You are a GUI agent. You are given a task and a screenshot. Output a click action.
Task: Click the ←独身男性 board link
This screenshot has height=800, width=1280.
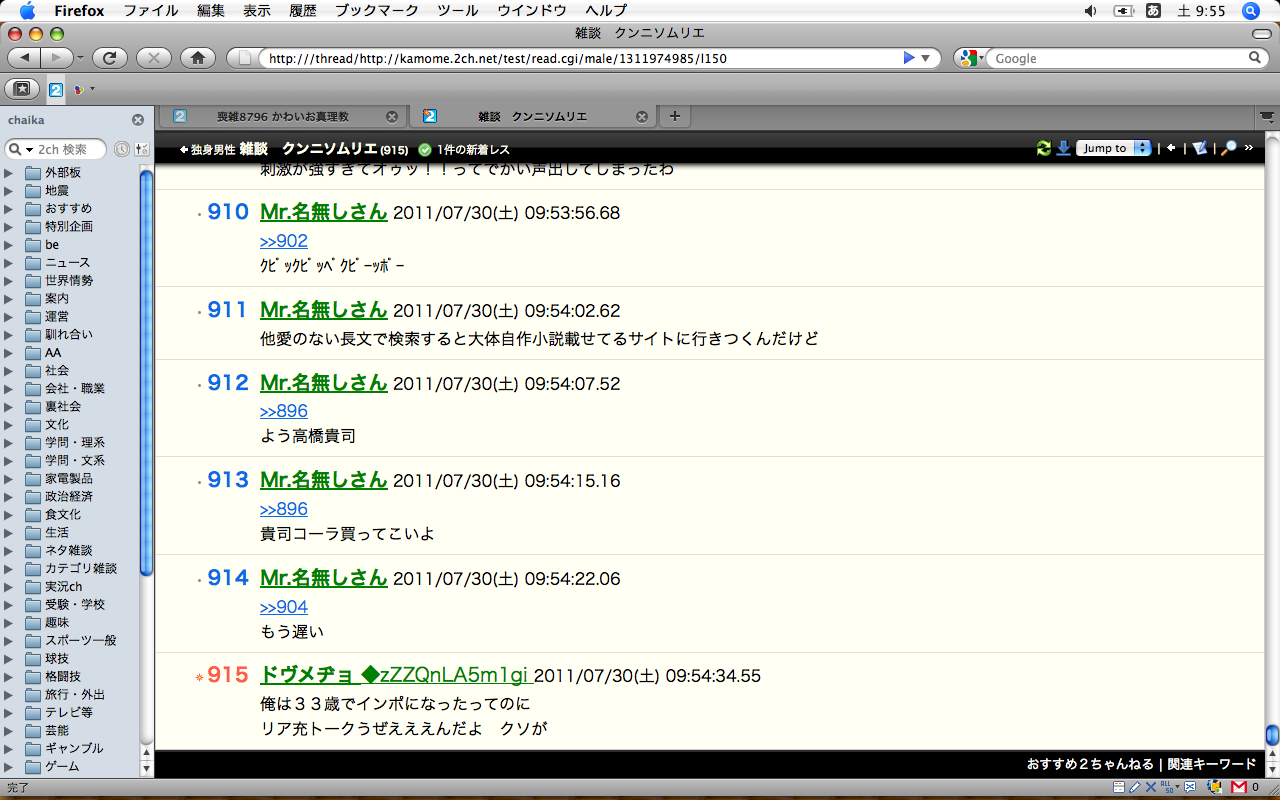207,149
